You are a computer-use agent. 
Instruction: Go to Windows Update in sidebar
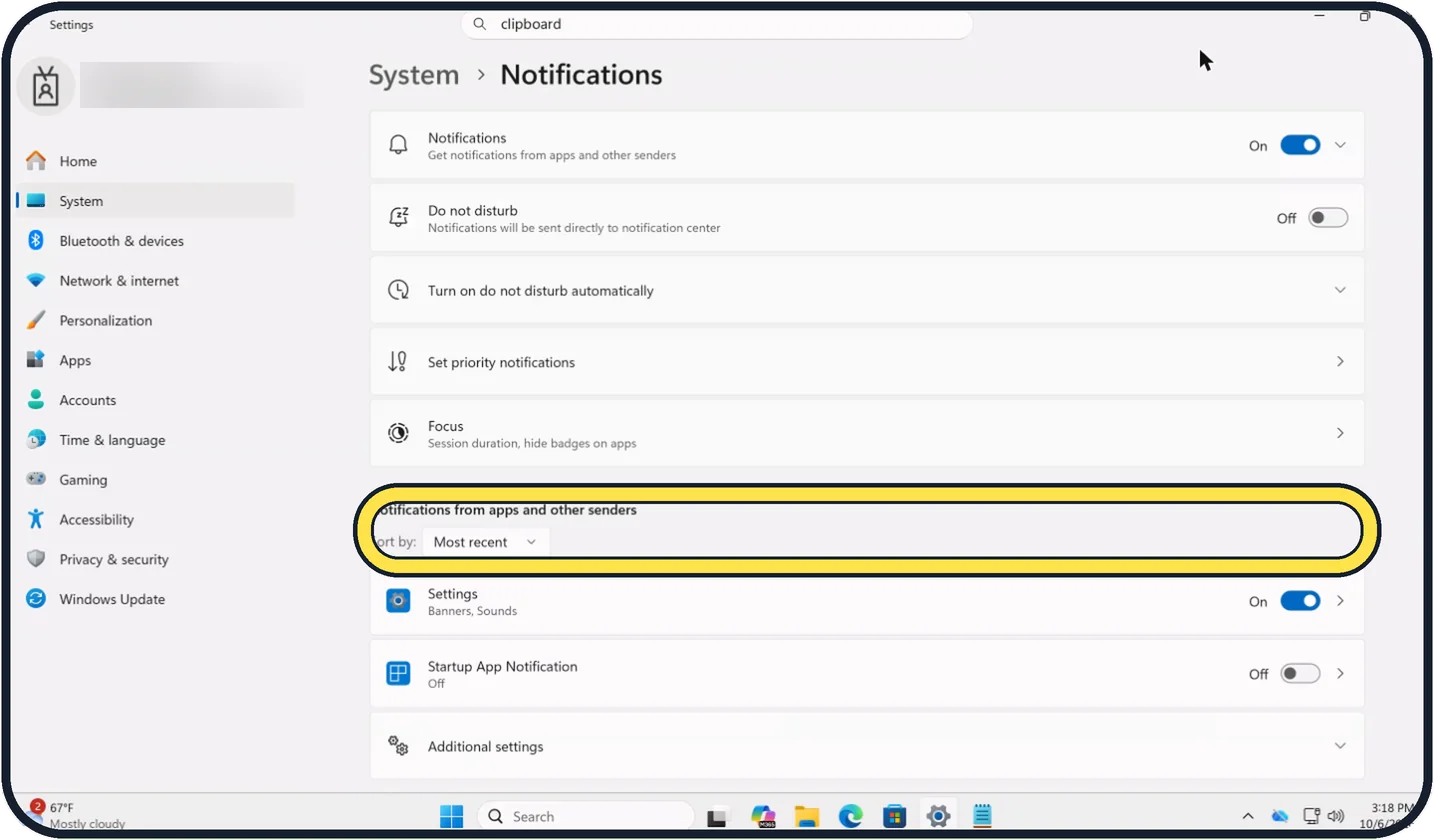click(156, 599)
